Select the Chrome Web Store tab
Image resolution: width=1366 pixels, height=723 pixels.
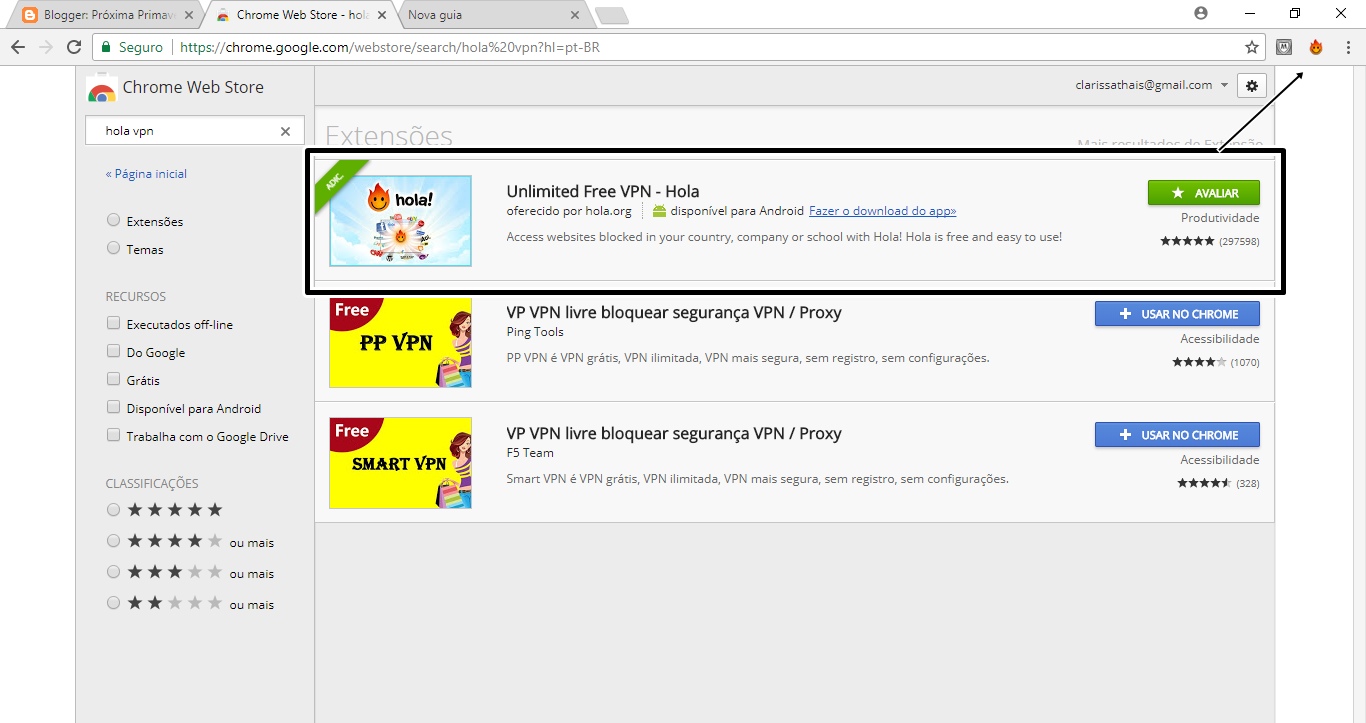pos(299,15)
